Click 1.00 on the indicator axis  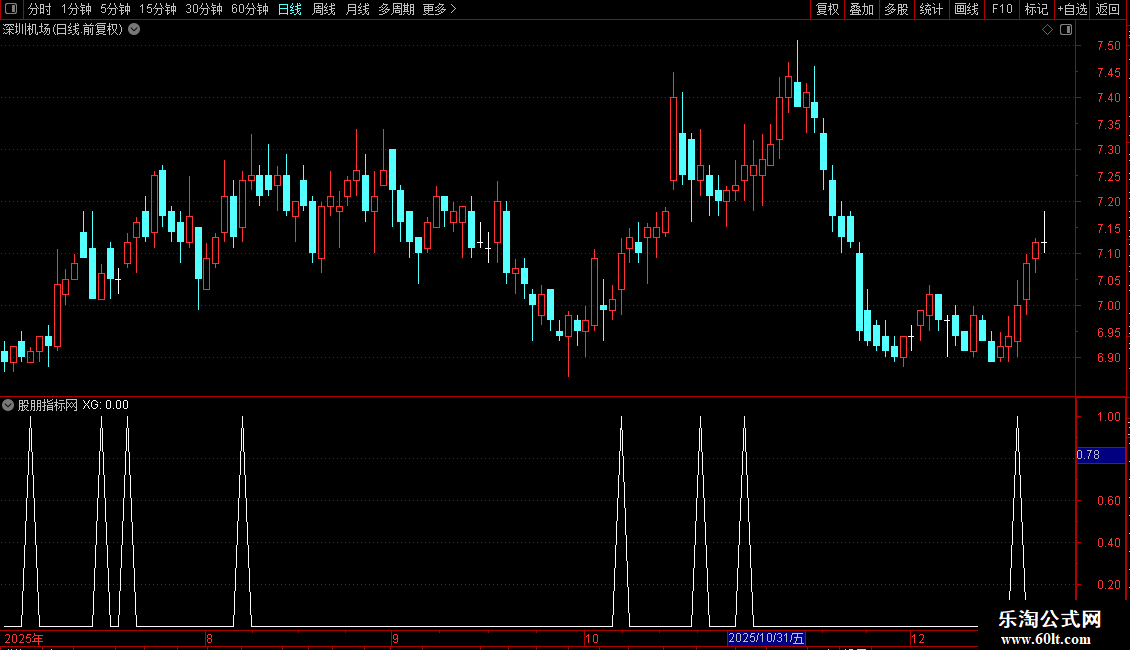coord(1108,417)
